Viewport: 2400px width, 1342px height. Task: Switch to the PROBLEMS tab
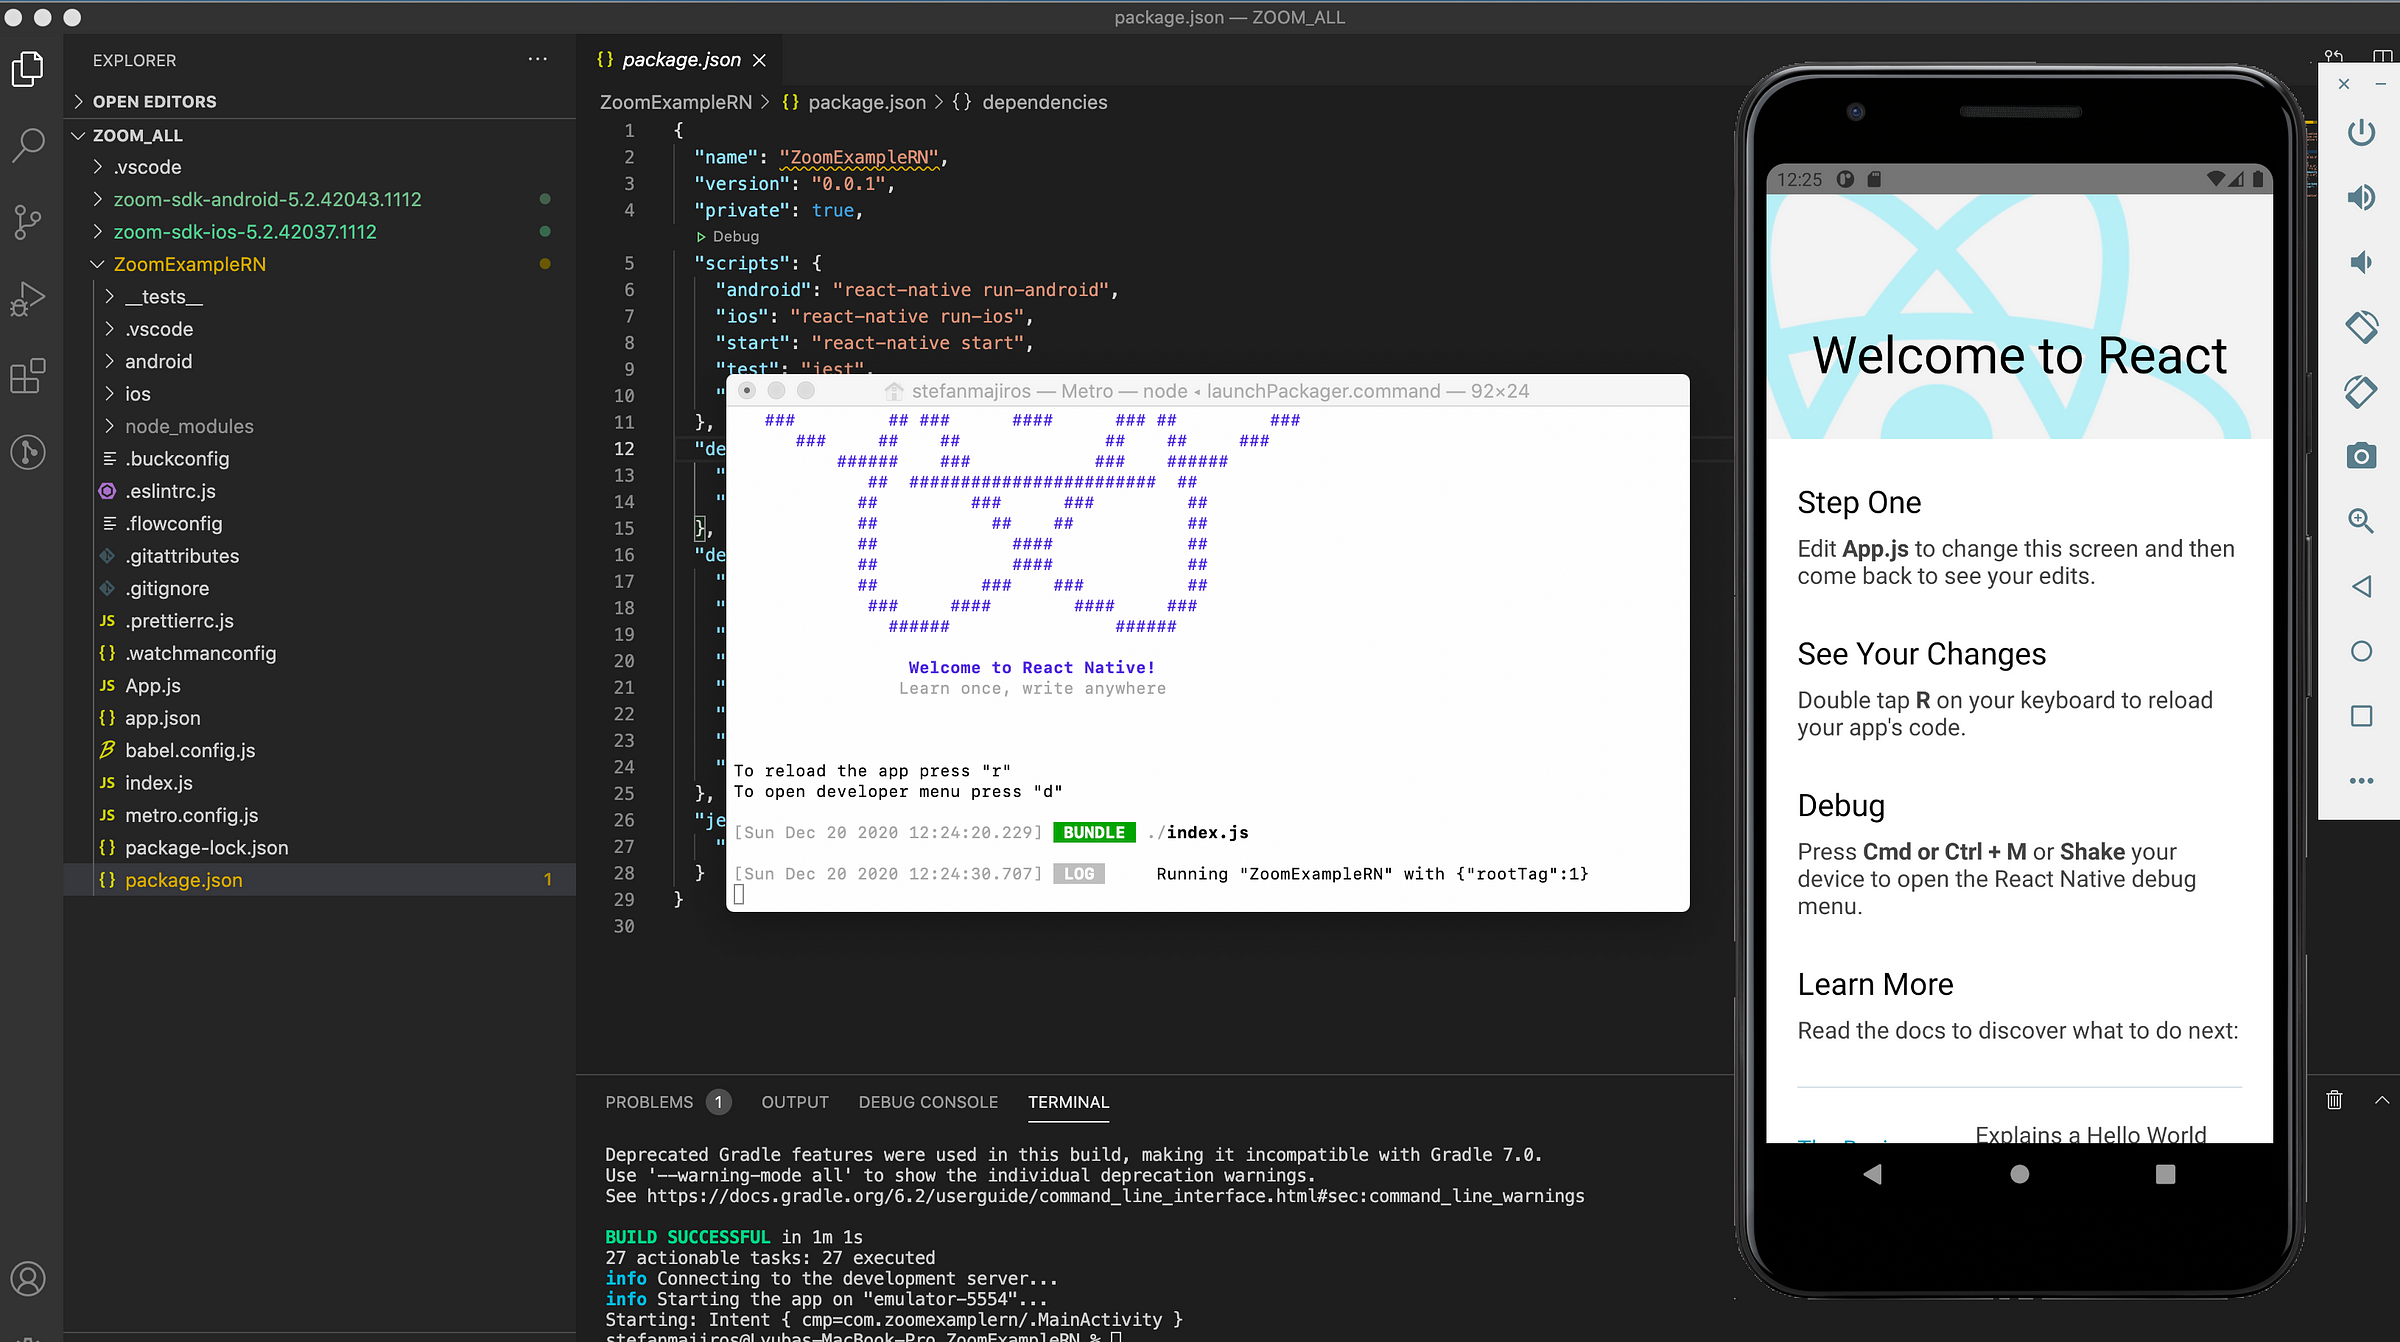tap(649, 1102)
